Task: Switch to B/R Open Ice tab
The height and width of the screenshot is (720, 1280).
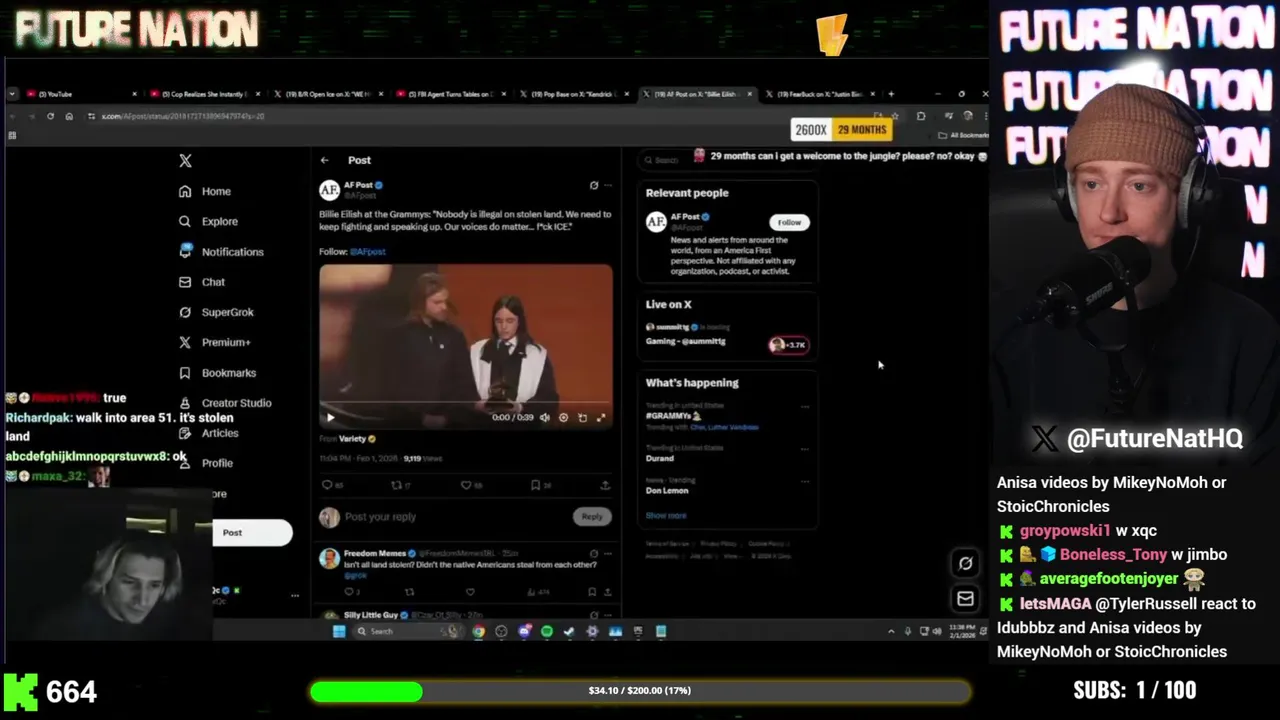Action: point(328,94)
